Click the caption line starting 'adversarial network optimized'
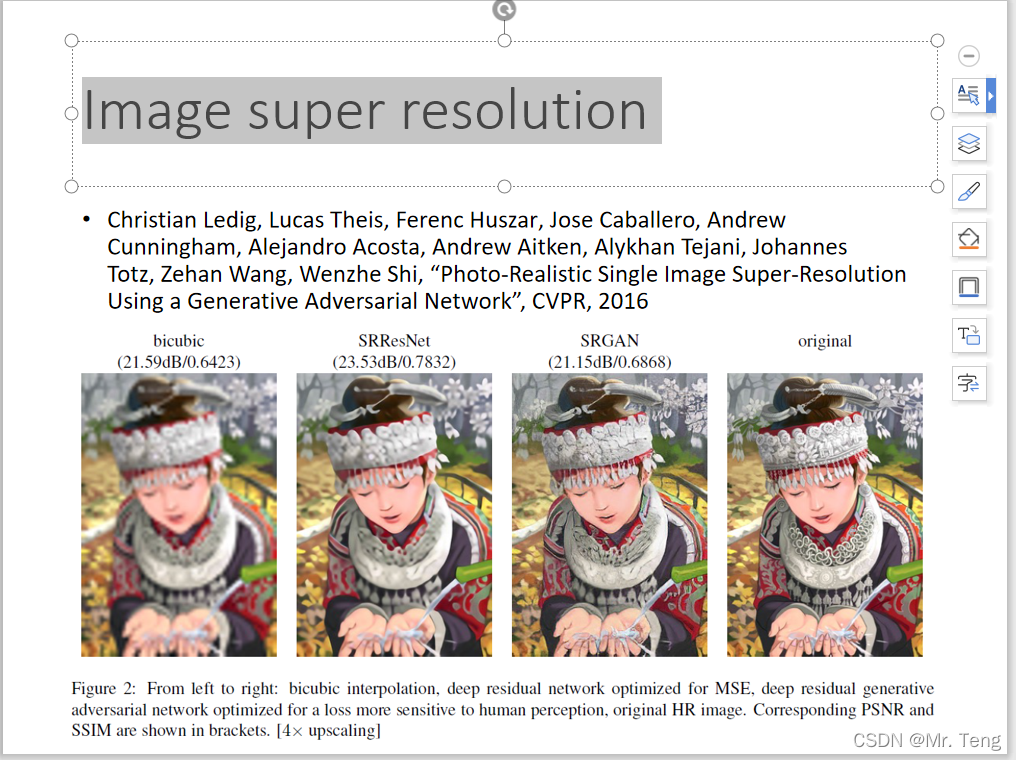Screen dimensions: 1016x760 pos(502,709)
